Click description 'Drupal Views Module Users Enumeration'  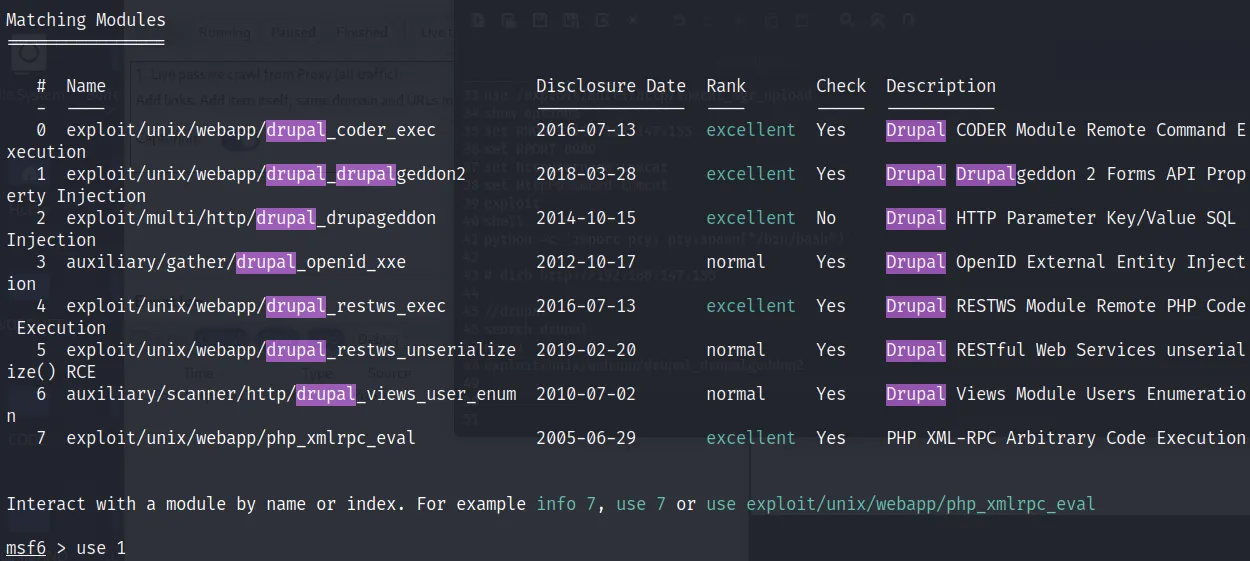point(1066,394)
